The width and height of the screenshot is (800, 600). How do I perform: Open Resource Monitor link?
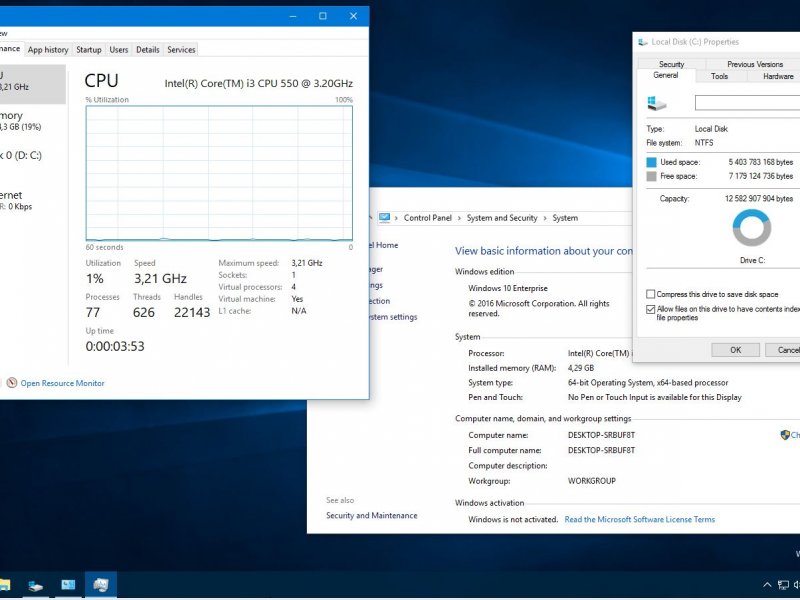pos(62,383)
